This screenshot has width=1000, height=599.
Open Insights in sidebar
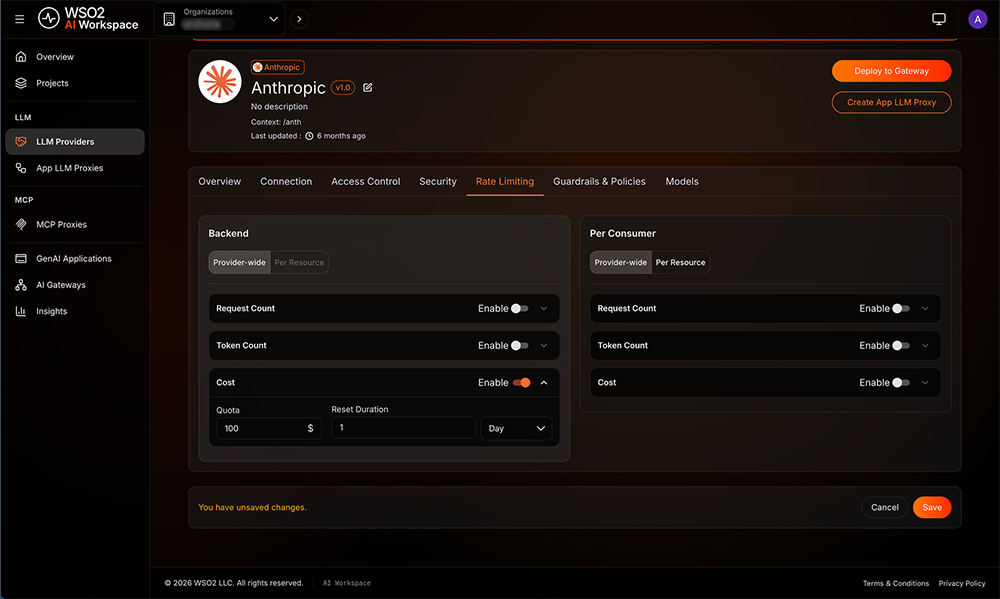pos(75,311)
